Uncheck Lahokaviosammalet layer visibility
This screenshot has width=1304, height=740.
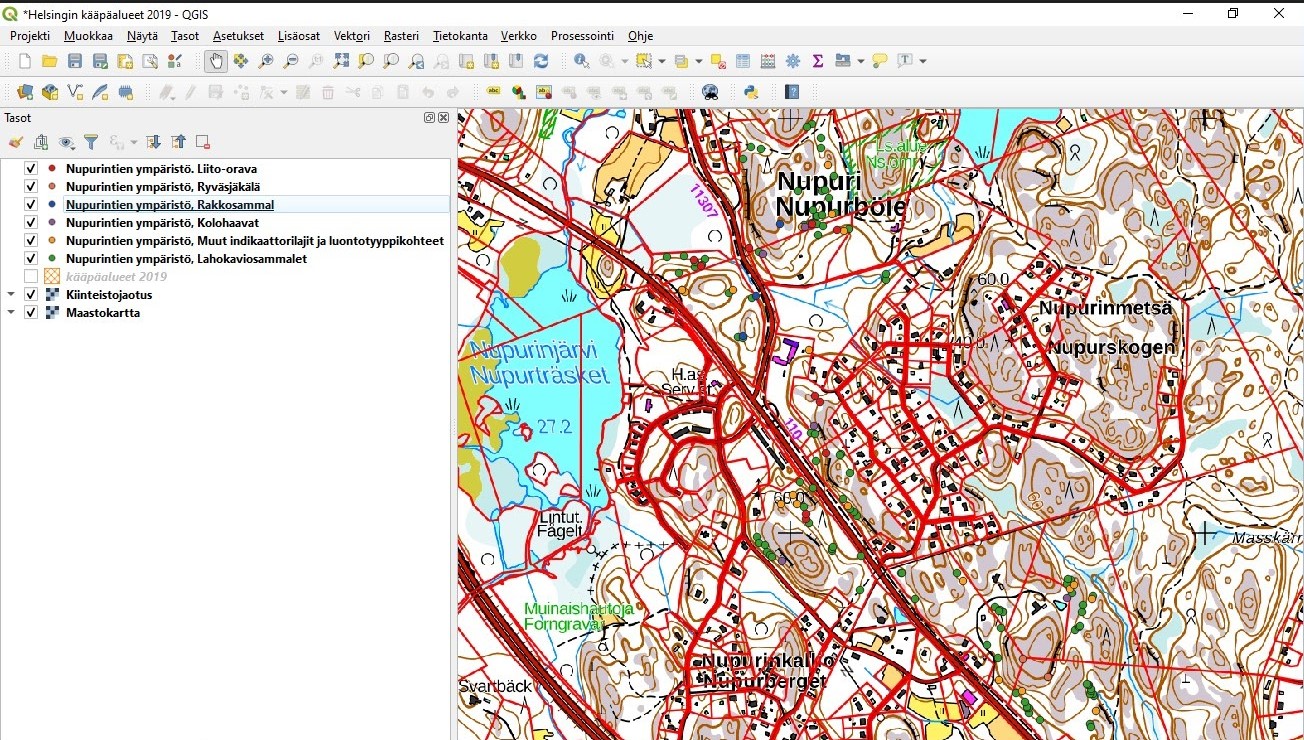tap(31, 259)
